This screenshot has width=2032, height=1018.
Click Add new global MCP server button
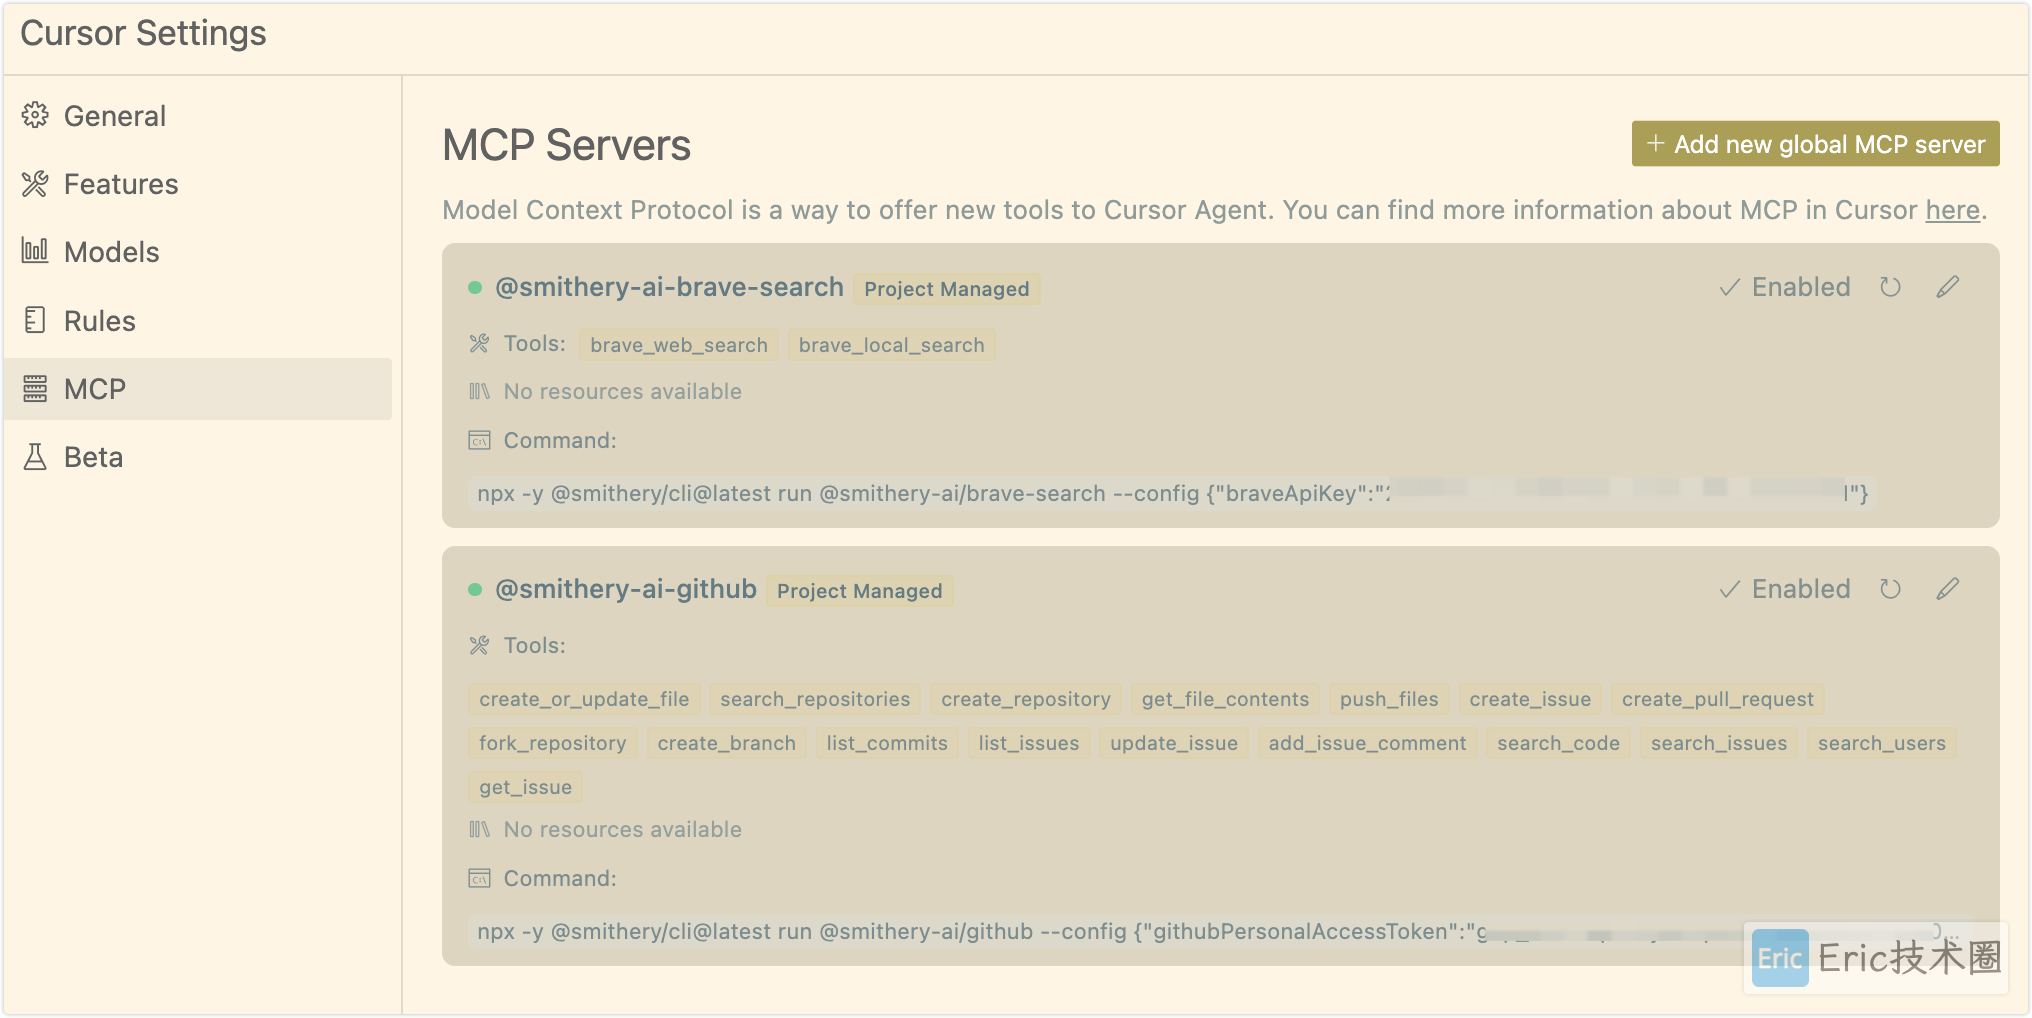tap(1815, 144)
